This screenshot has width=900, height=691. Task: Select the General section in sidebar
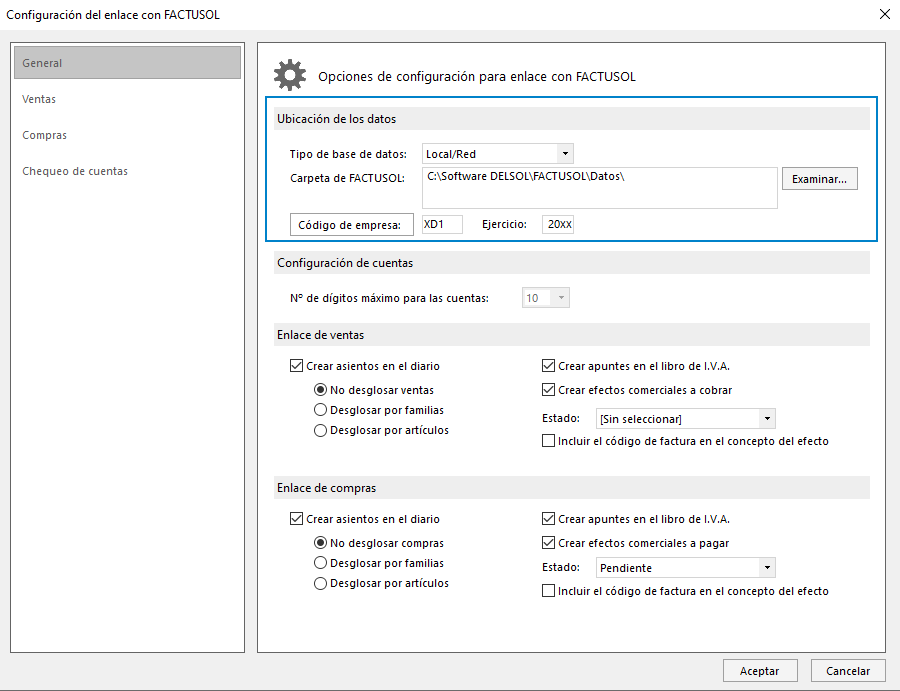(127, 63)
